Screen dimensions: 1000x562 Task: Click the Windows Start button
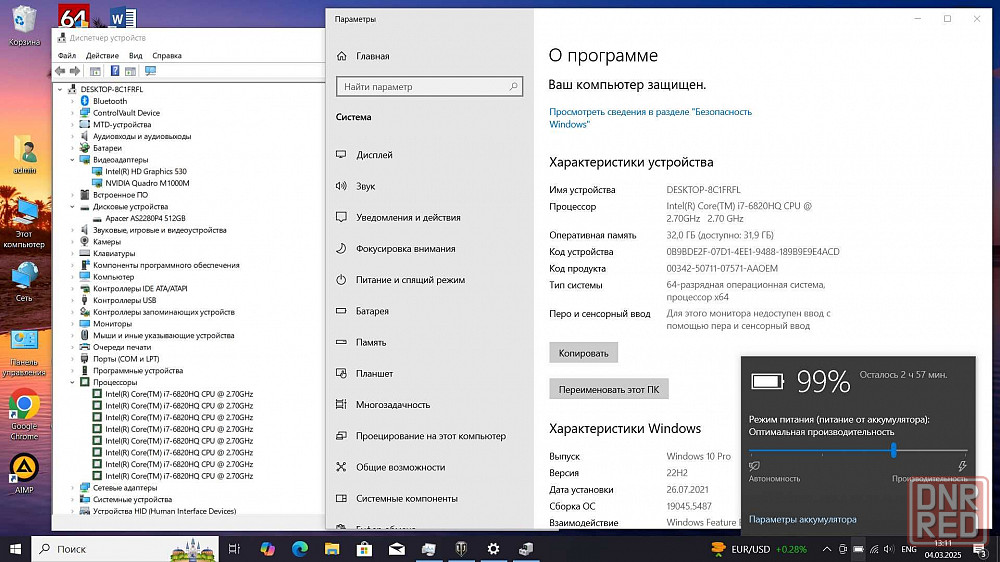tap(15, 549)
